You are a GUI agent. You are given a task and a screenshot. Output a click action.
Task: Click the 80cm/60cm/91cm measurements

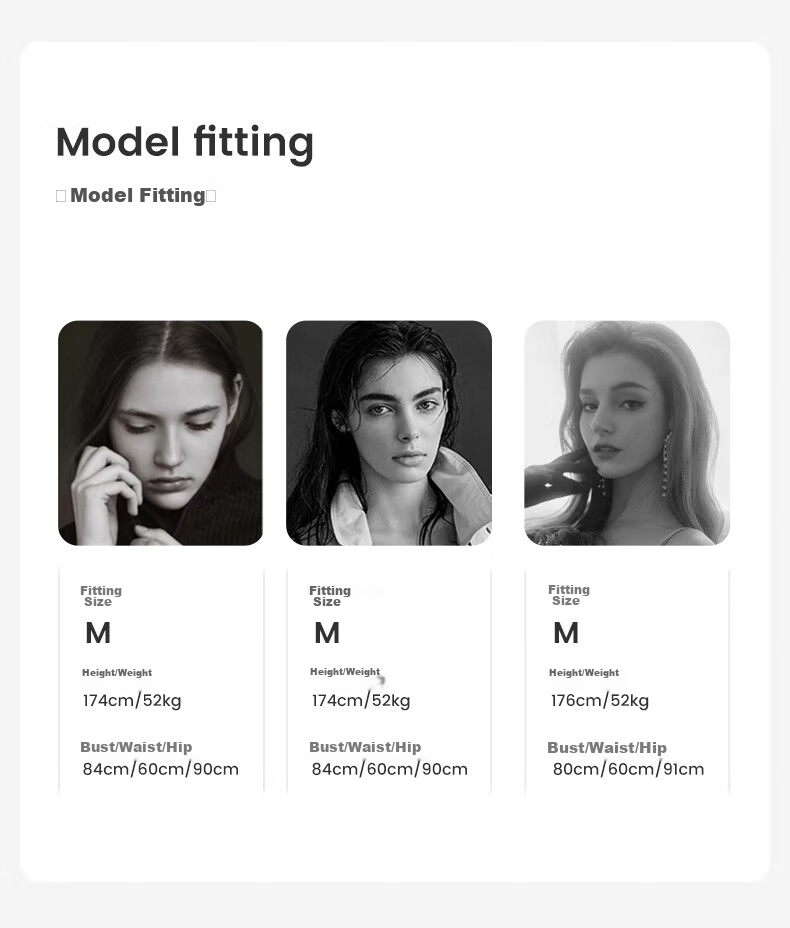(x=628, y=769)
